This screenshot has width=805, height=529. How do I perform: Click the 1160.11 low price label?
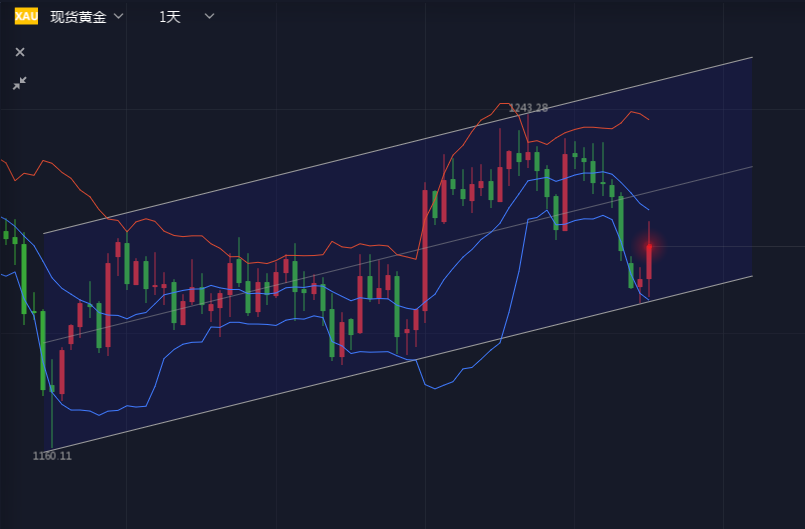[52, 456]
